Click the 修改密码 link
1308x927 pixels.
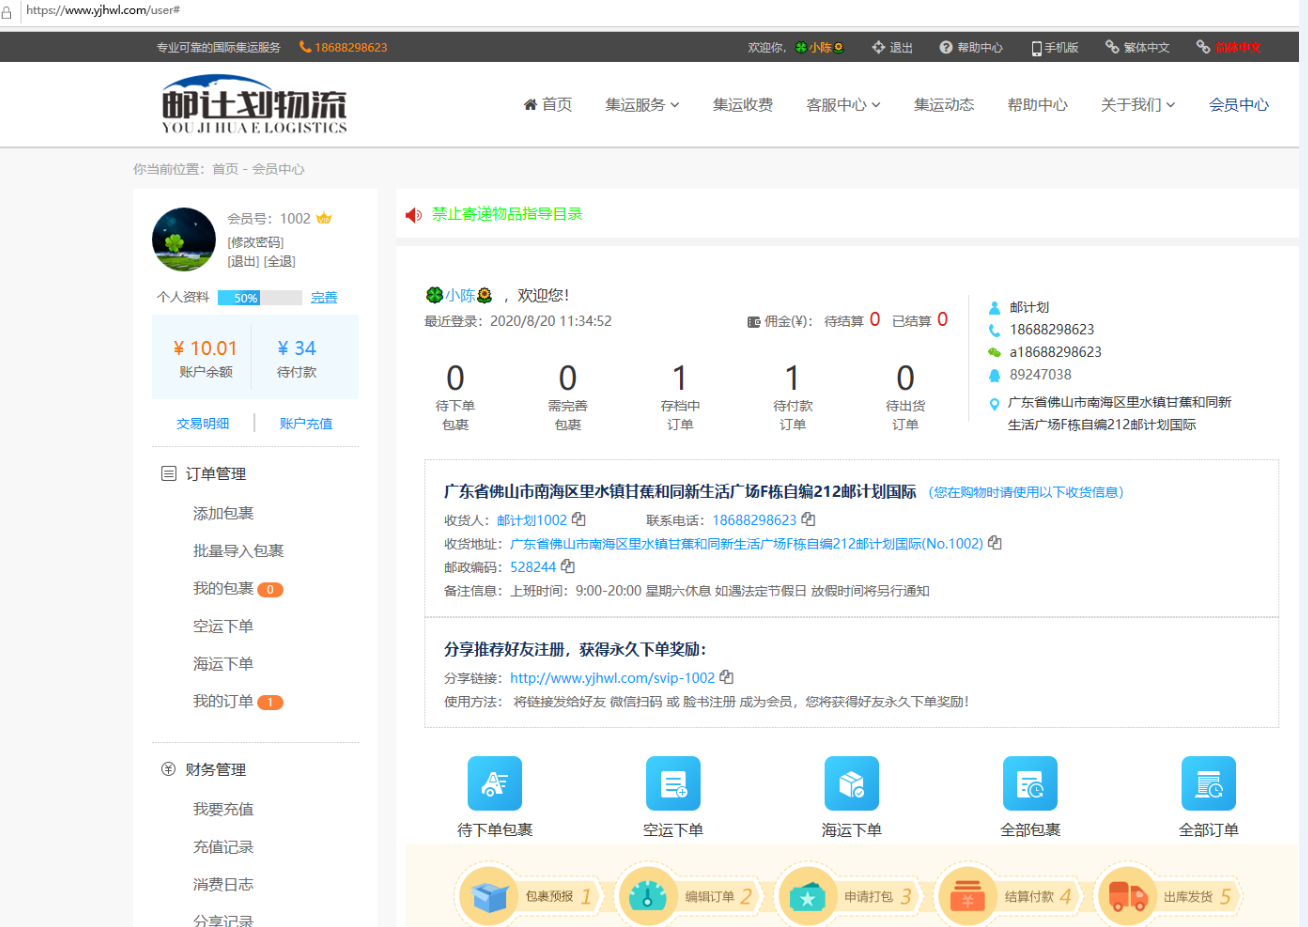(x=255, y=242)
